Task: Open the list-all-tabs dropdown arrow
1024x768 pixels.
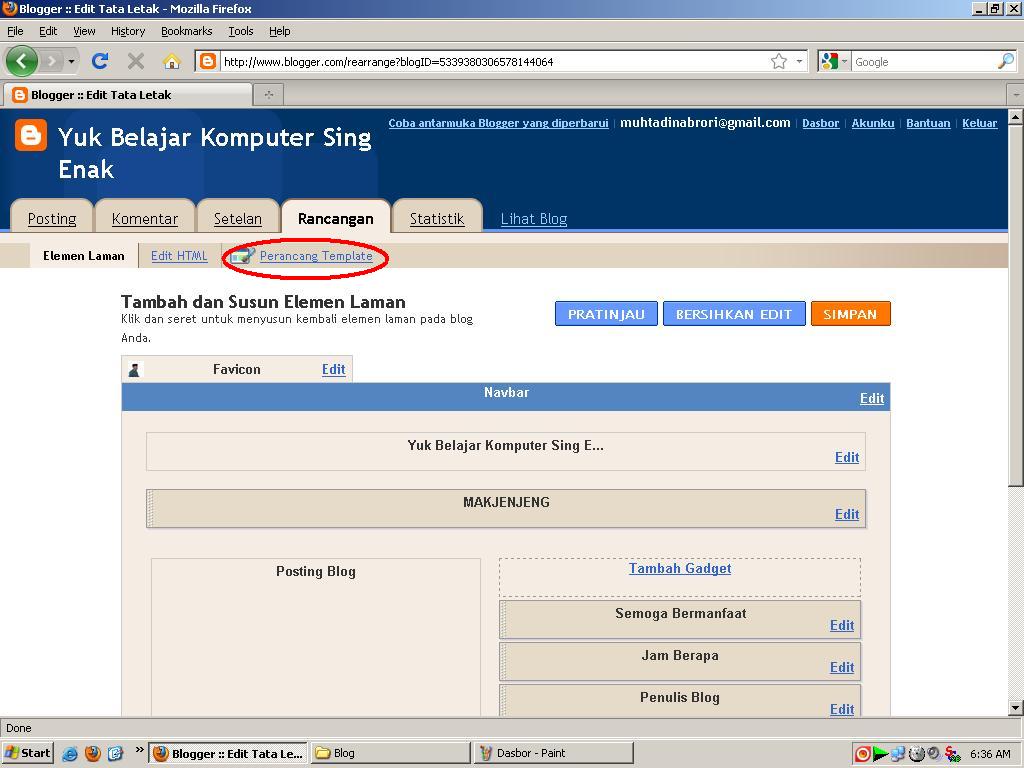Action: [1016, 95]
